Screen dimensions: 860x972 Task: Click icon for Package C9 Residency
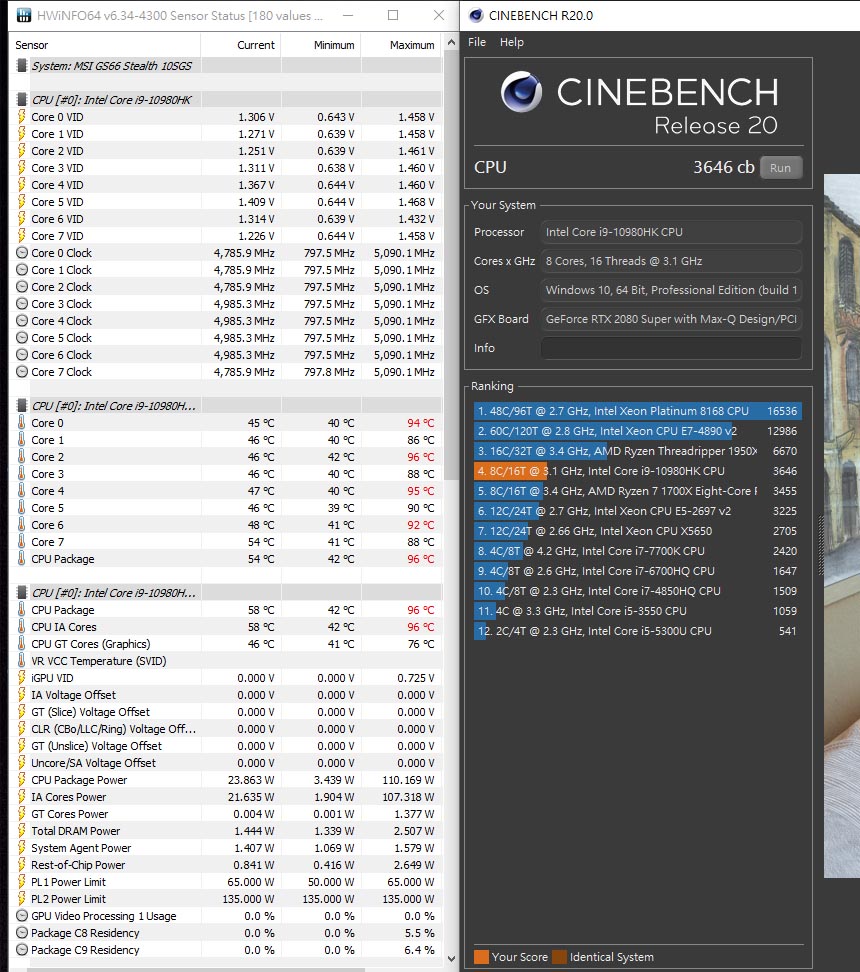pyautogui.click(x=22, y=950)
